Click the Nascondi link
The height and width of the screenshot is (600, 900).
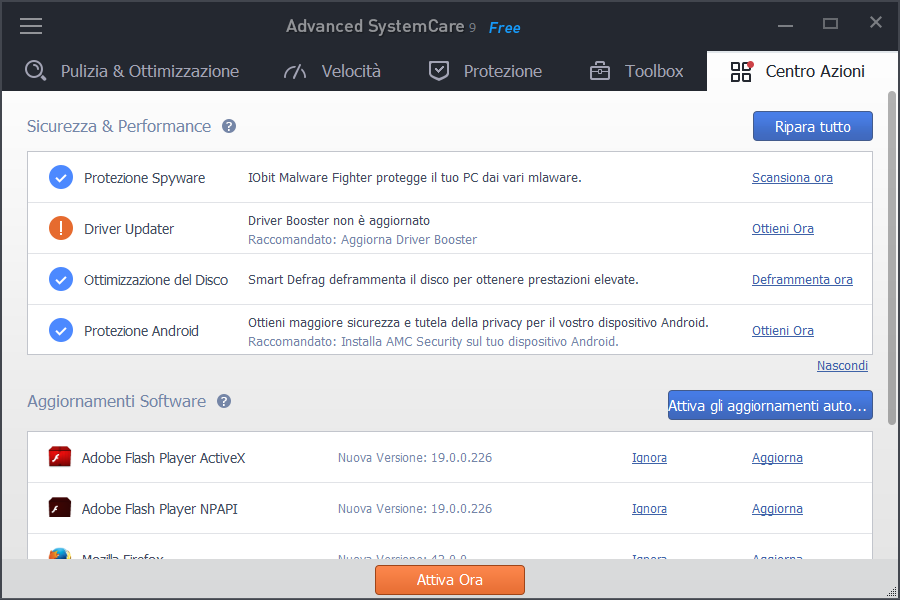842,366
